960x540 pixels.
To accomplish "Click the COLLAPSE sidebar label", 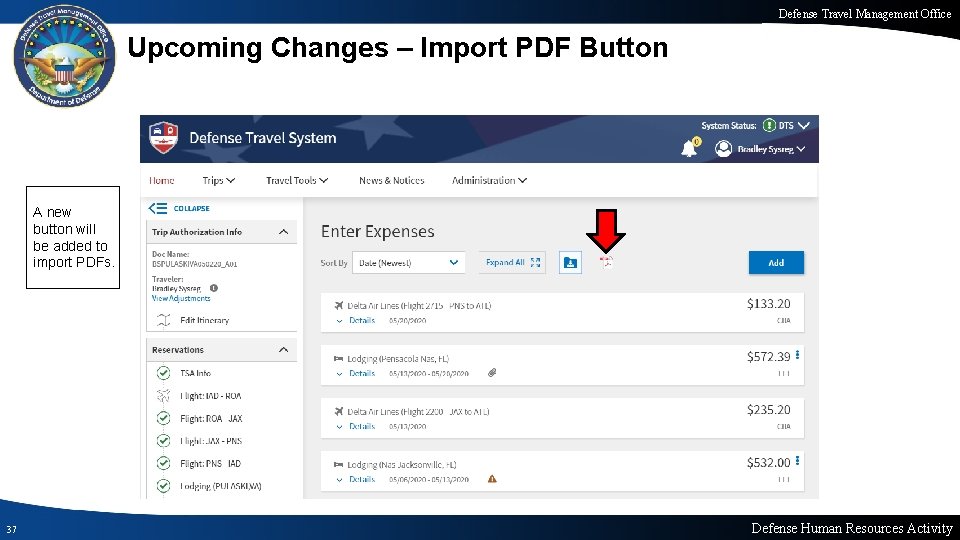I will 192,208.
